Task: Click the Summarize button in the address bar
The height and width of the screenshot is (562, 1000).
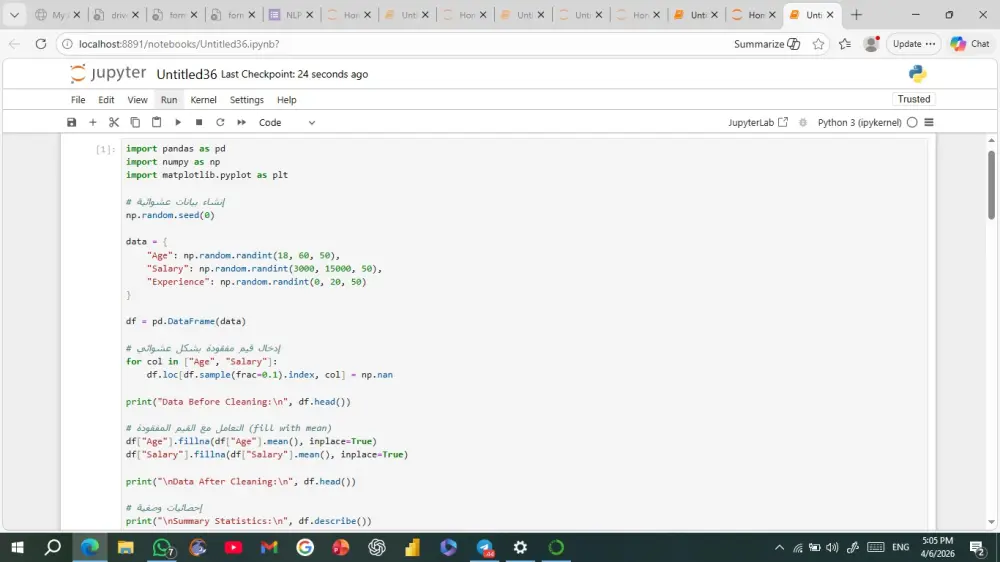Action: click(767, 44)
